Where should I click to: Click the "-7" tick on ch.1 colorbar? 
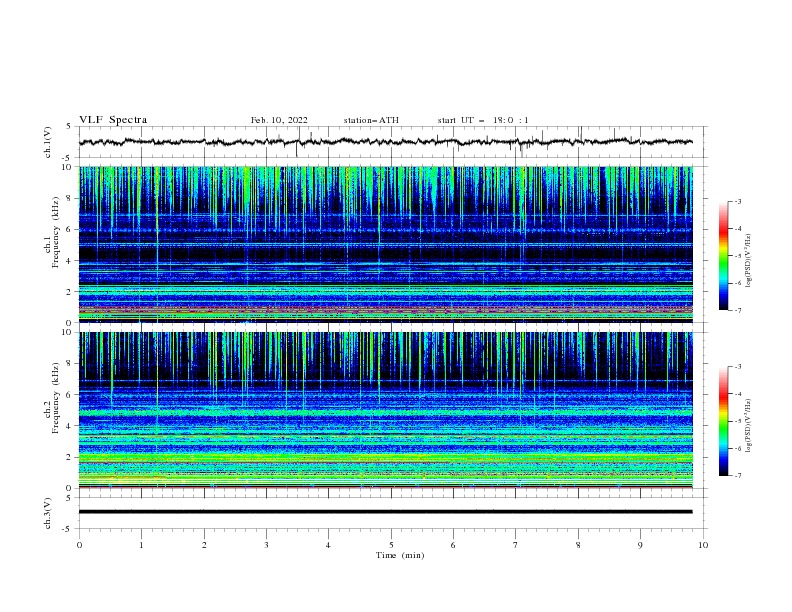click(x=737, y=310)
